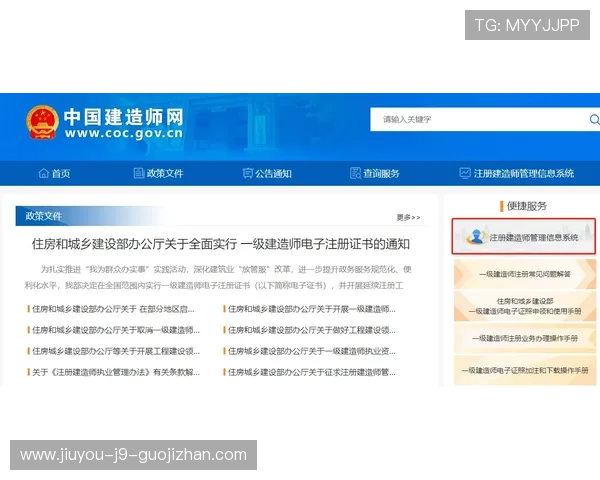Click the notice icon beside 公告通知
Screen dimensions: 600x480
click(x=248, y=173)
